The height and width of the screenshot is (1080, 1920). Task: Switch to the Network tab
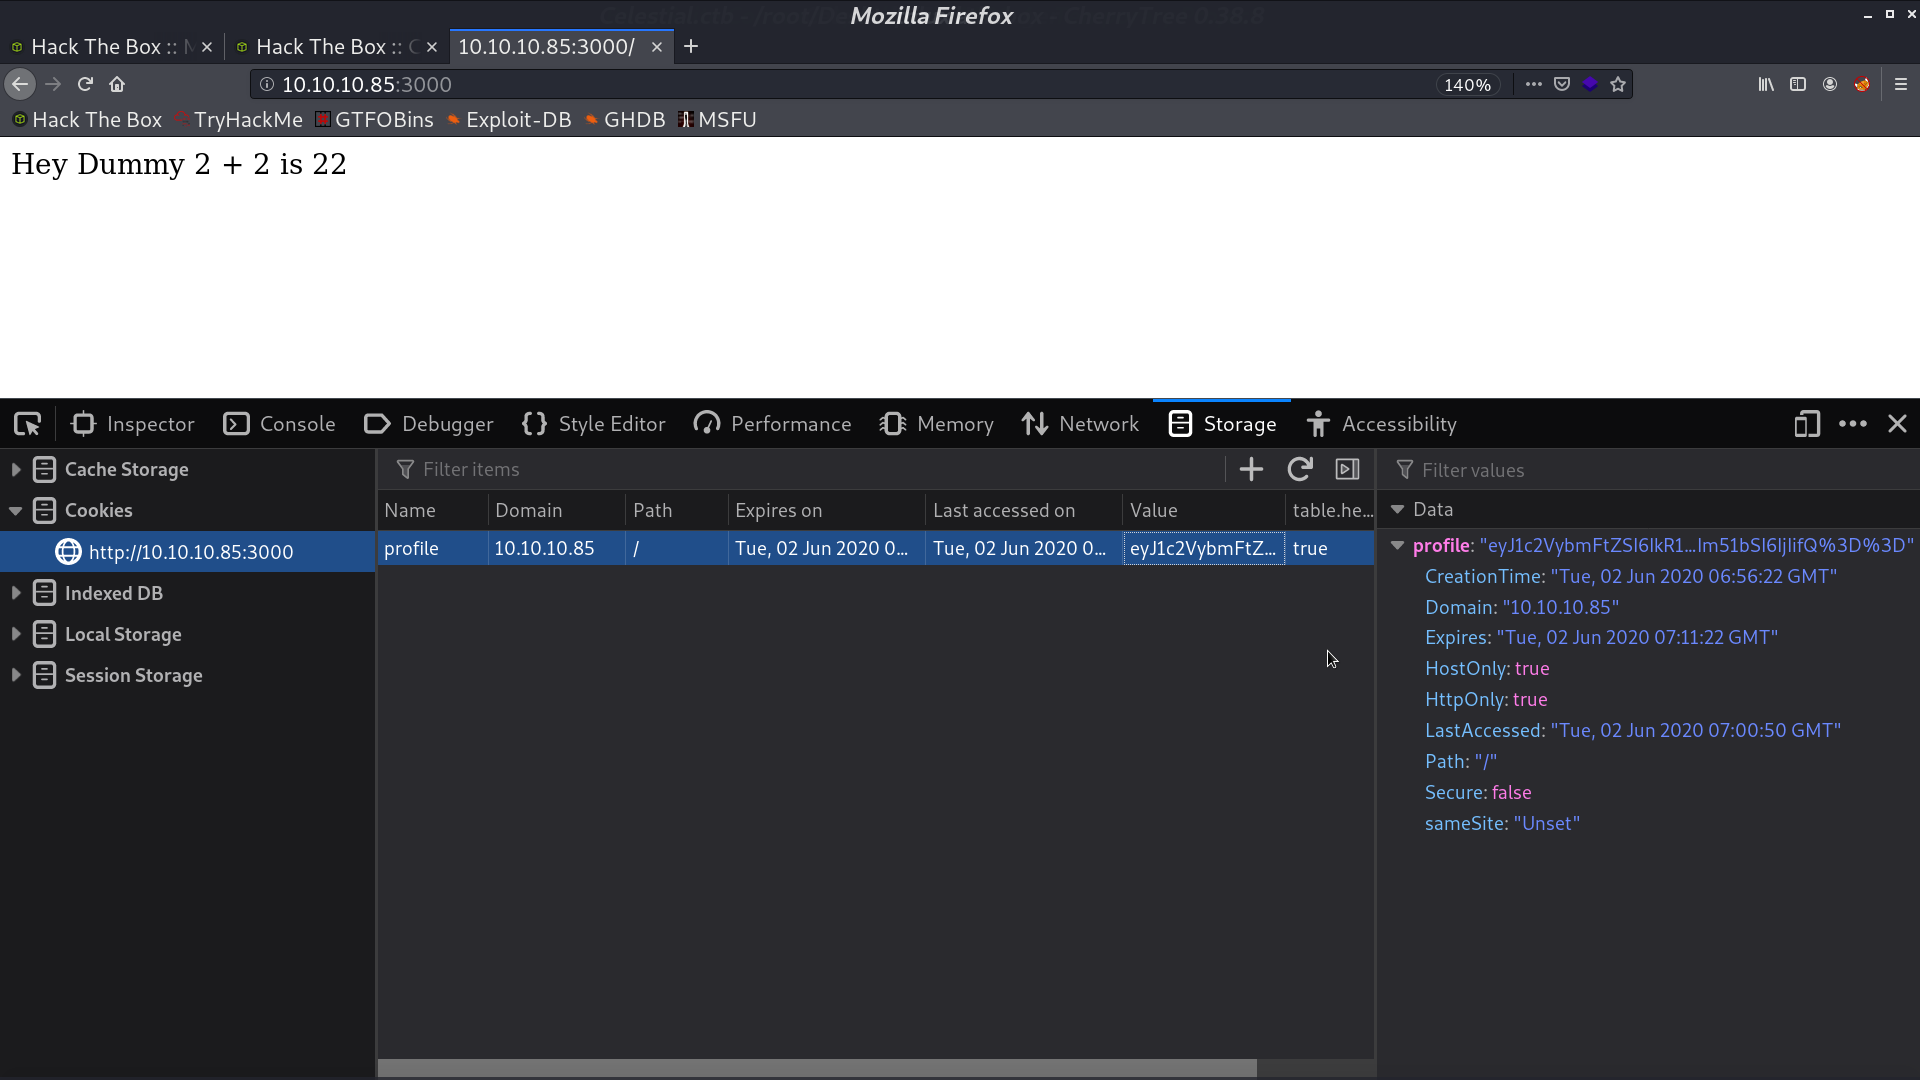point(1080,424)
